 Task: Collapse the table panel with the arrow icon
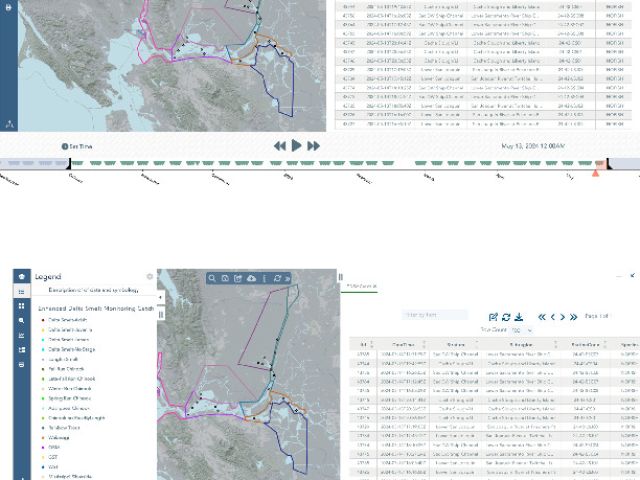pyautogui.click(x=632, y=276)
